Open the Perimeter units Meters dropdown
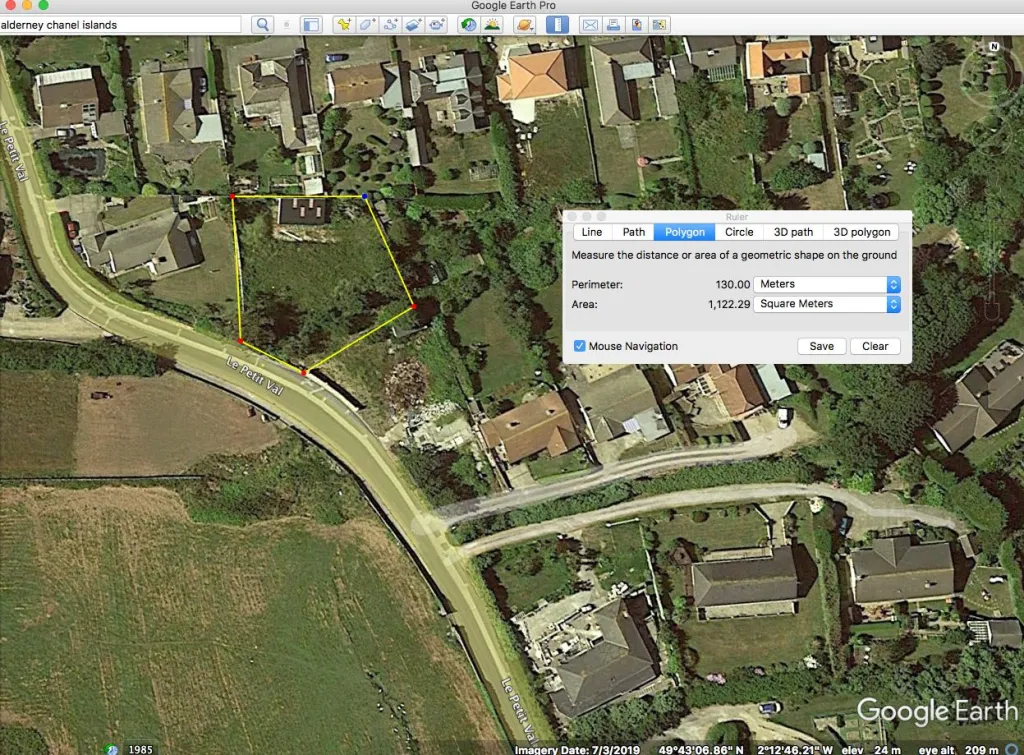 point(826,285)
